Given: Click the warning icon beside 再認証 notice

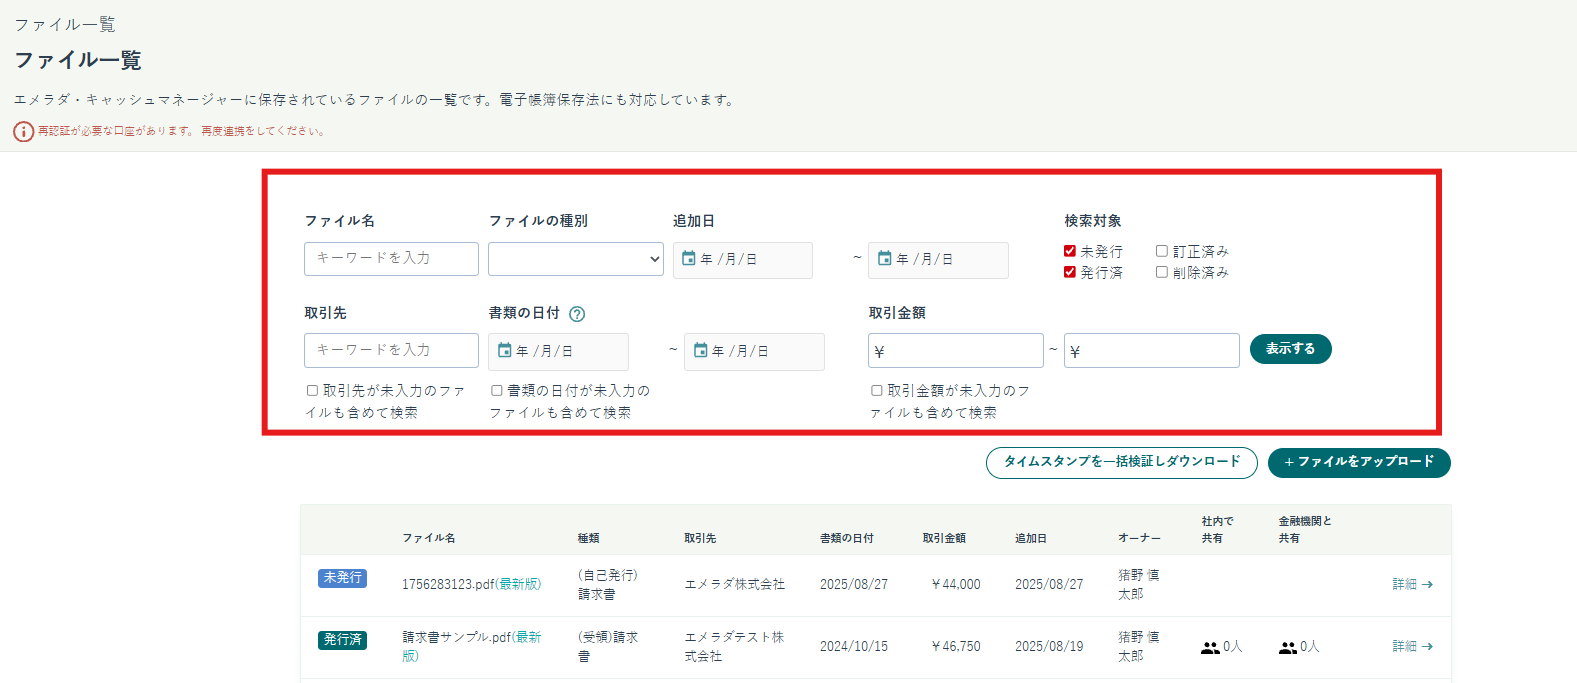Looking at the screenshot, I should (x=23, y=131).
